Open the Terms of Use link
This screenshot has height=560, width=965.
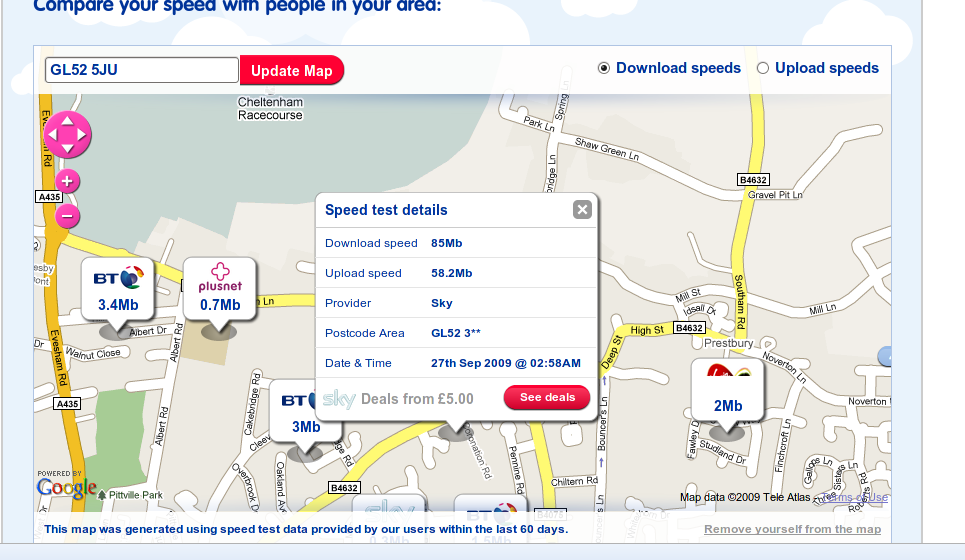855,497
